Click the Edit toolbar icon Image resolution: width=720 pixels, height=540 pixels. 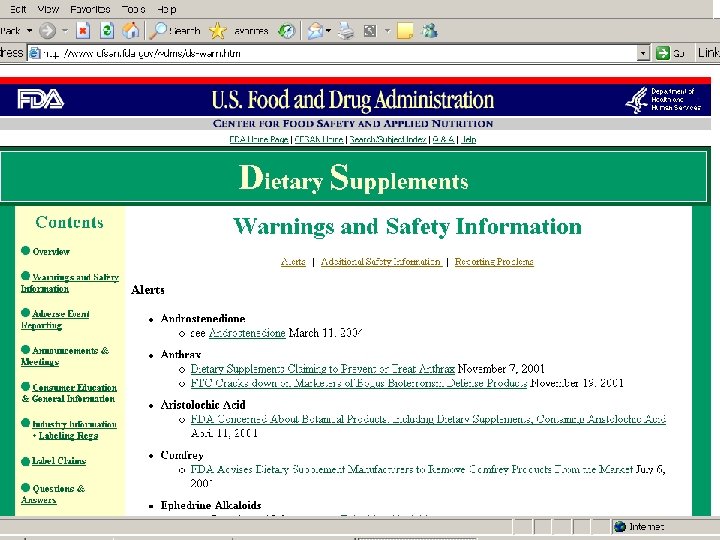pyautogui.click(x=370, y=31)
